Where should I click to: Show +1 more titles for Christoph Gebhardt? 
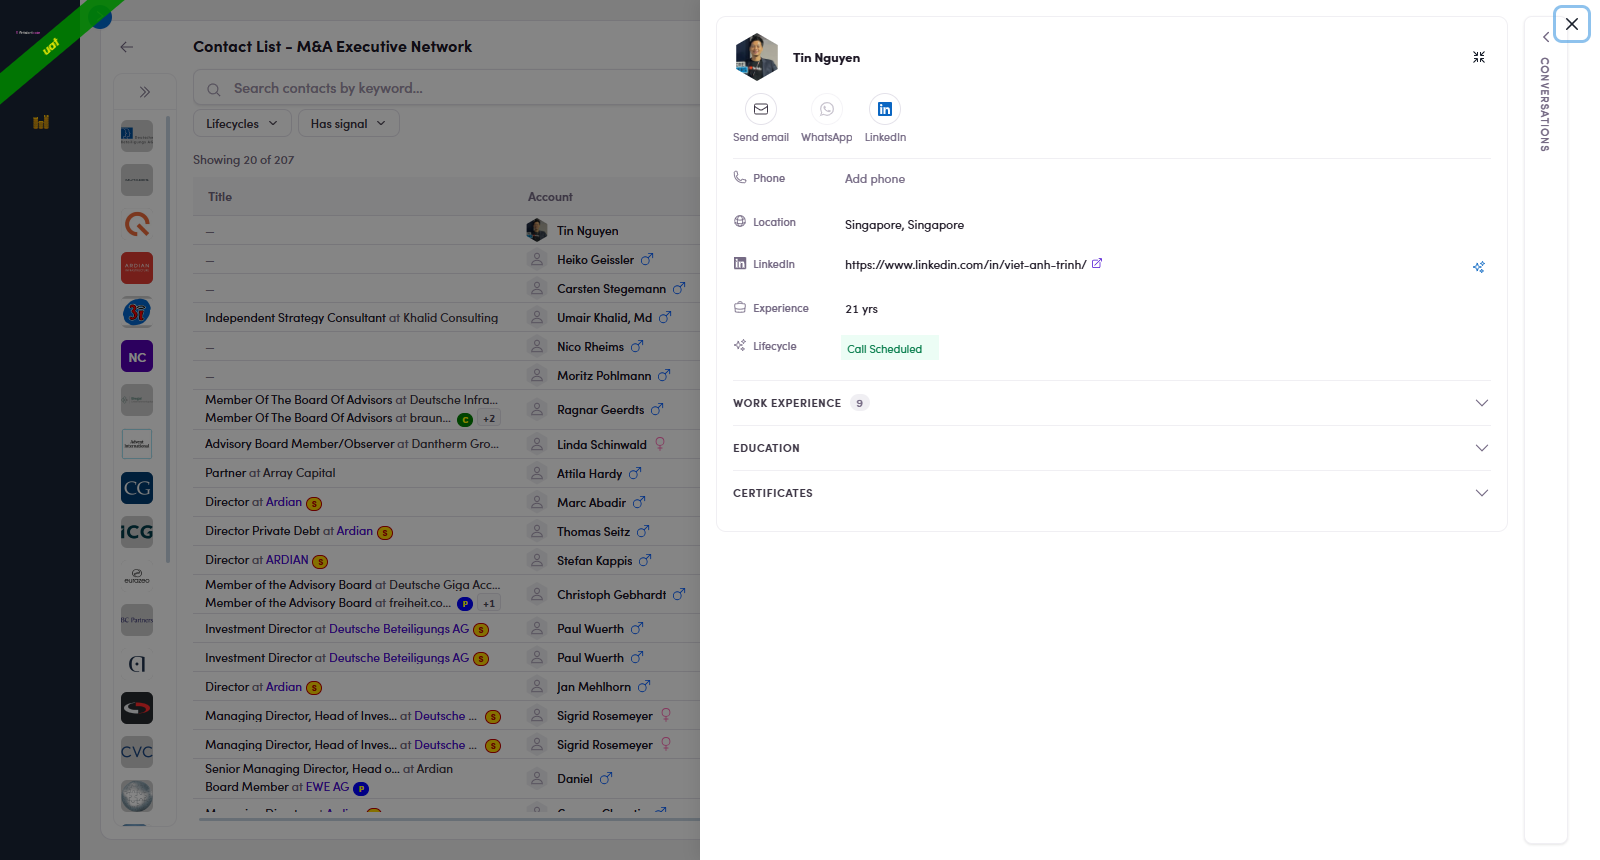[489, 603]
